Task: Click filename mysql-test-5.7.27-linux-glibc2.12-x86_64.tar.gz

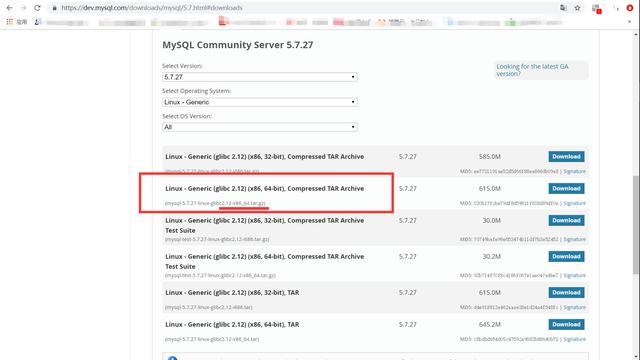Action: 220,276
